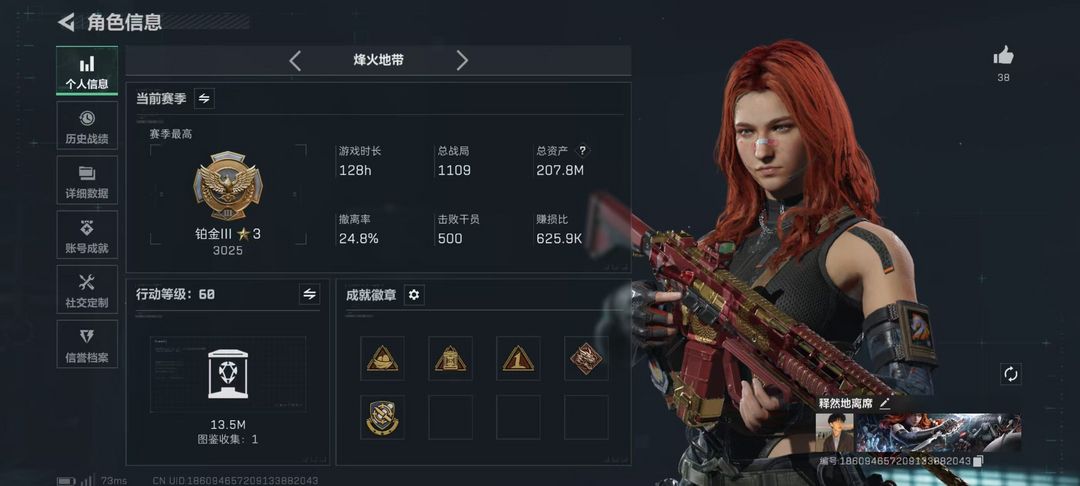Open the 社交定制 tab
1080x486 pixels.
coord(87,290)
